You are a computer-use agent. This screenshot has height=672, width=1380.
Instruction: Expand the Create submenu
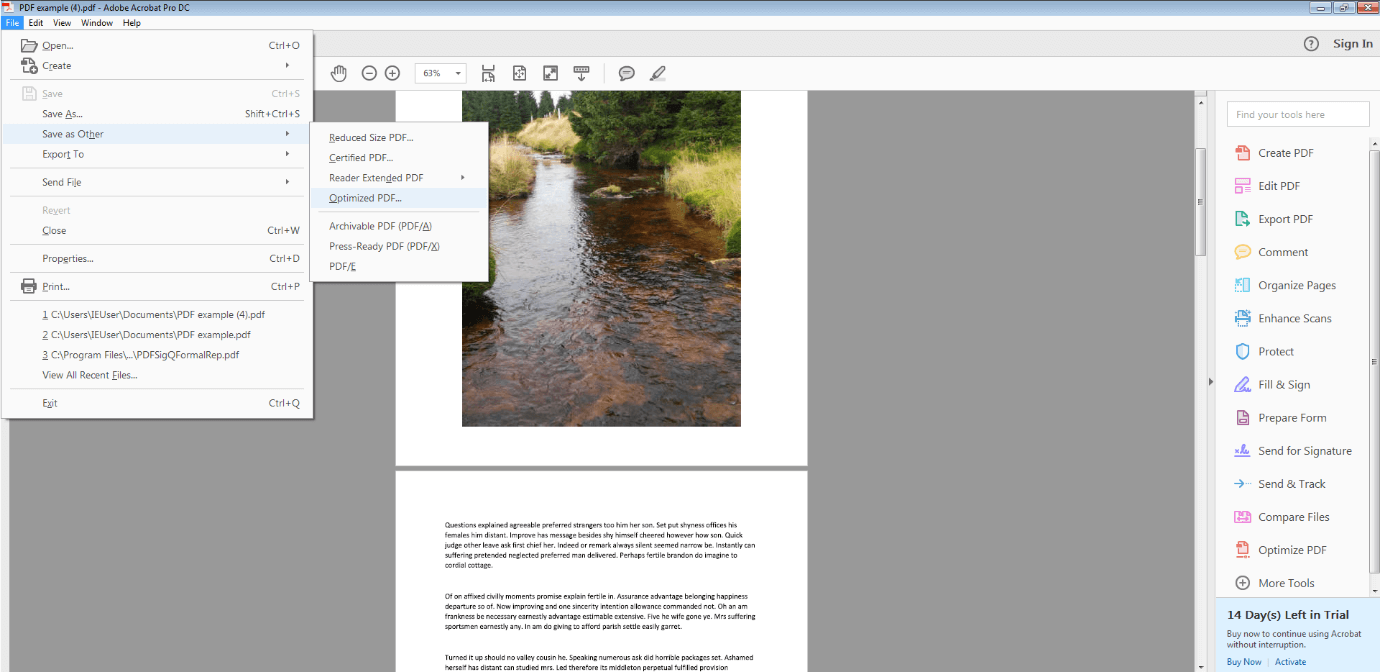(x=157, y=66)
